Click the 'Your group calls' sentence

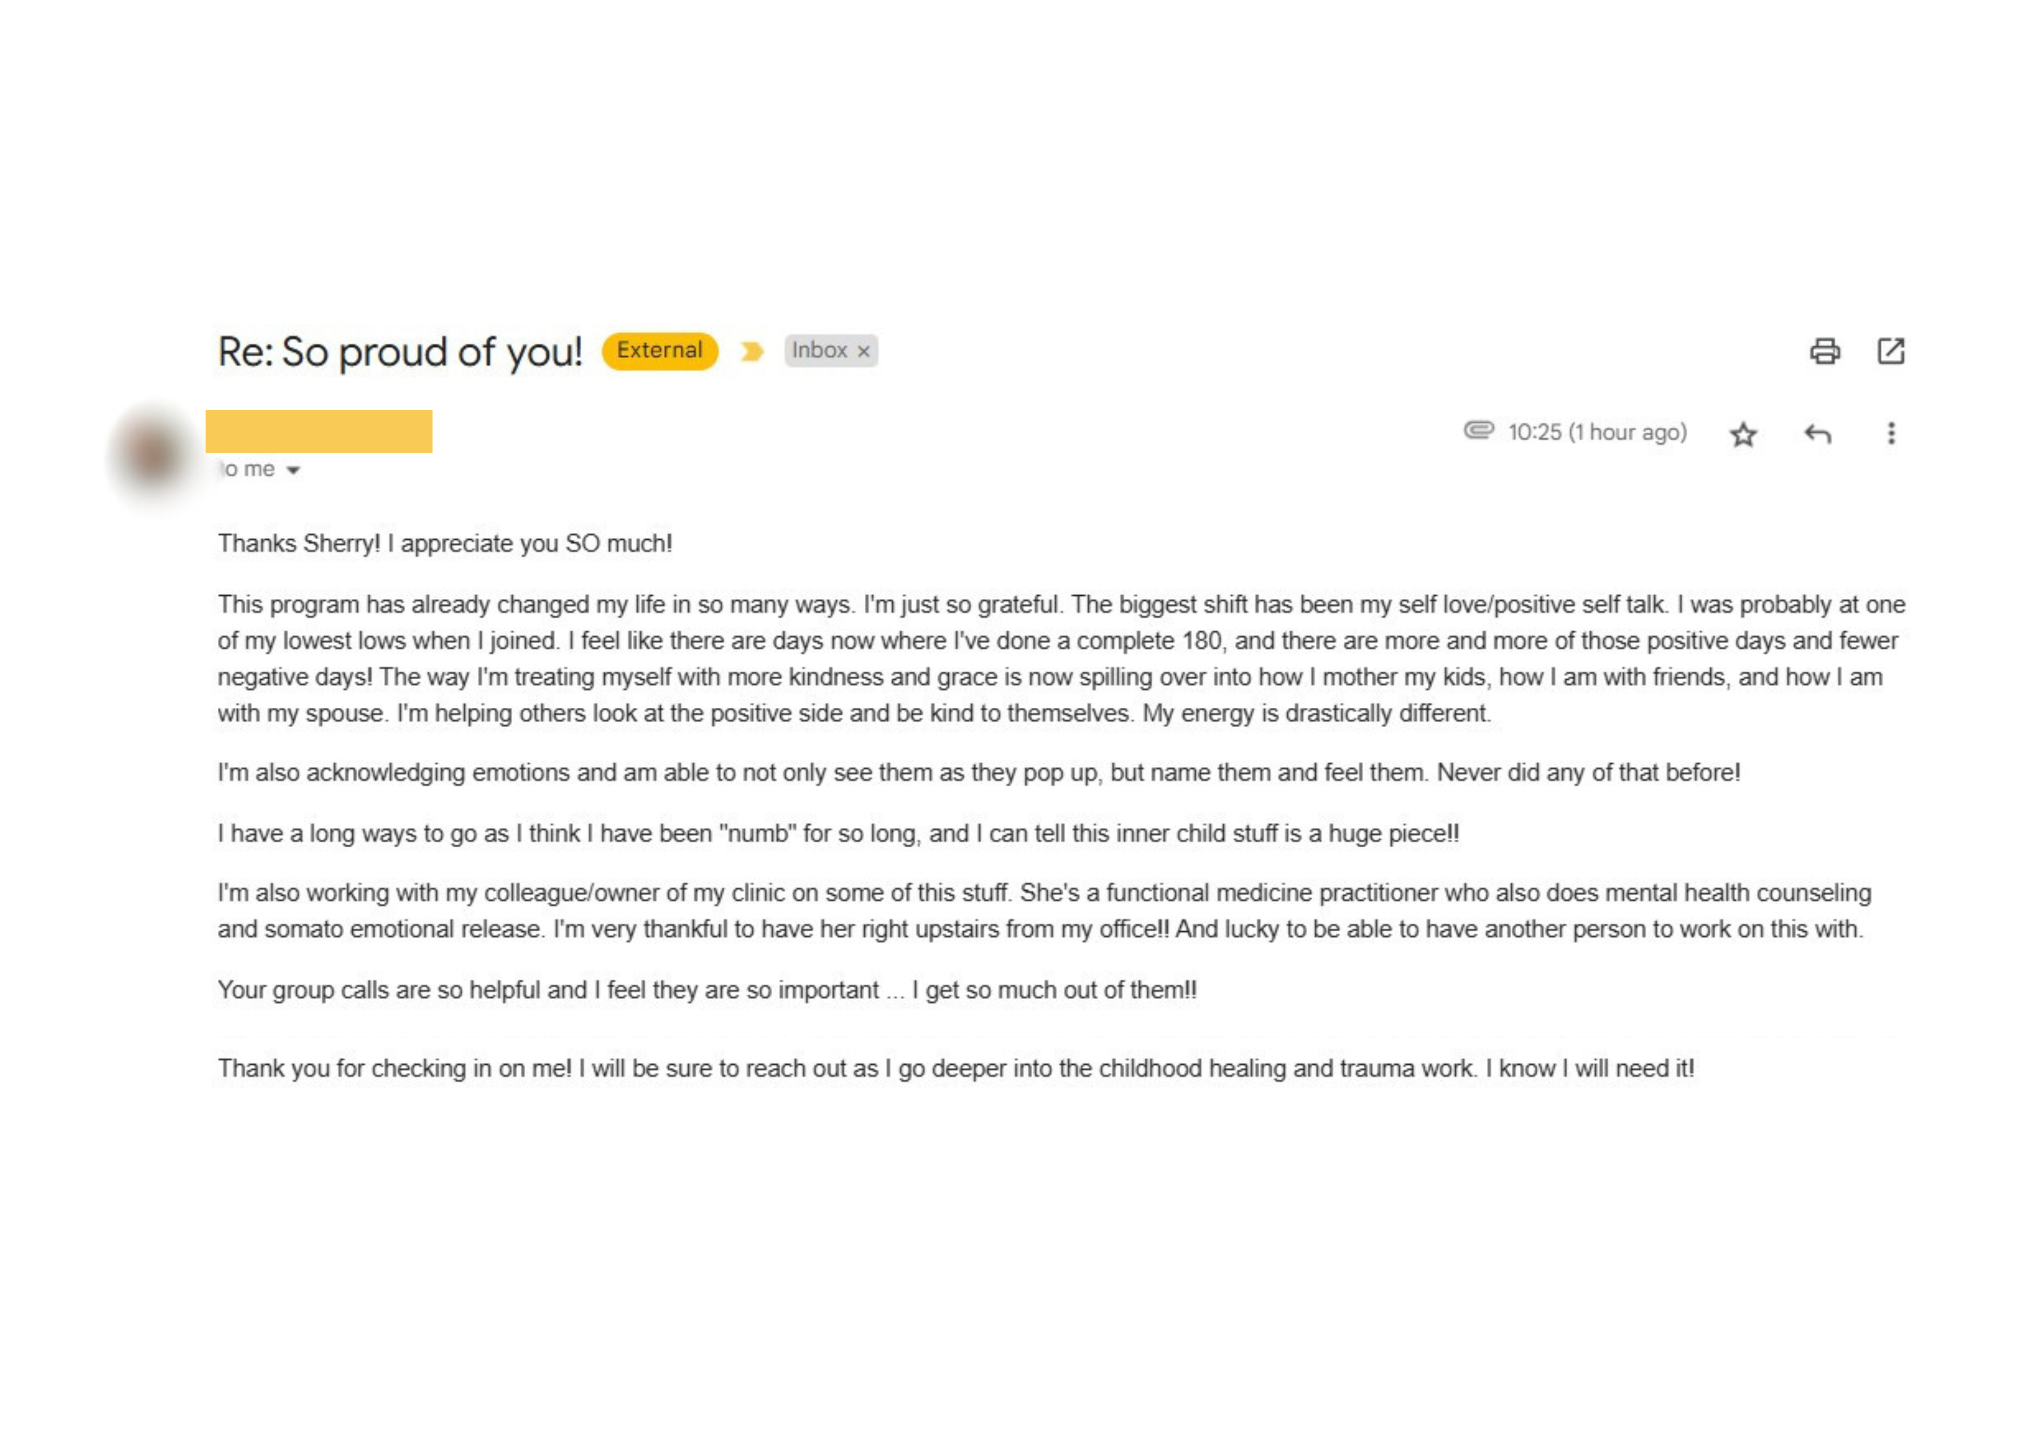click(706, 990)
